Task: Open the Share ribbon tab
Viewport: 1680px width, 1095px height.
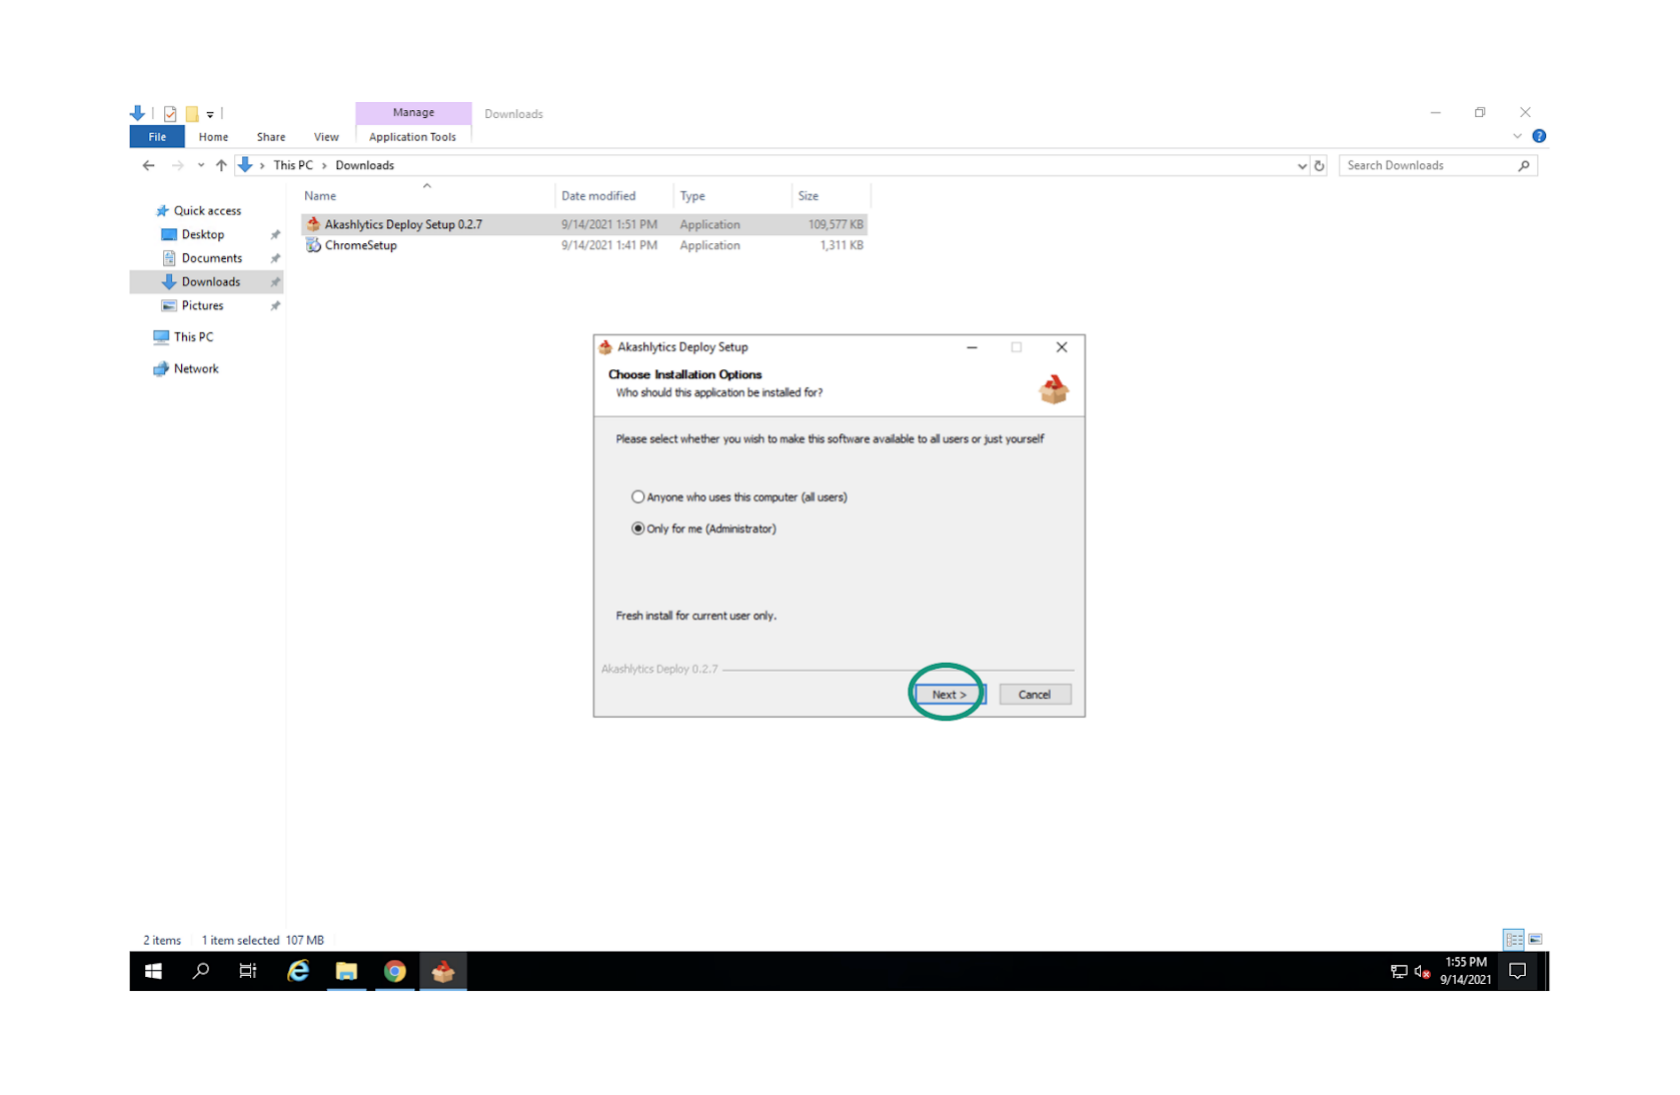Action: [x=271, y=137]
